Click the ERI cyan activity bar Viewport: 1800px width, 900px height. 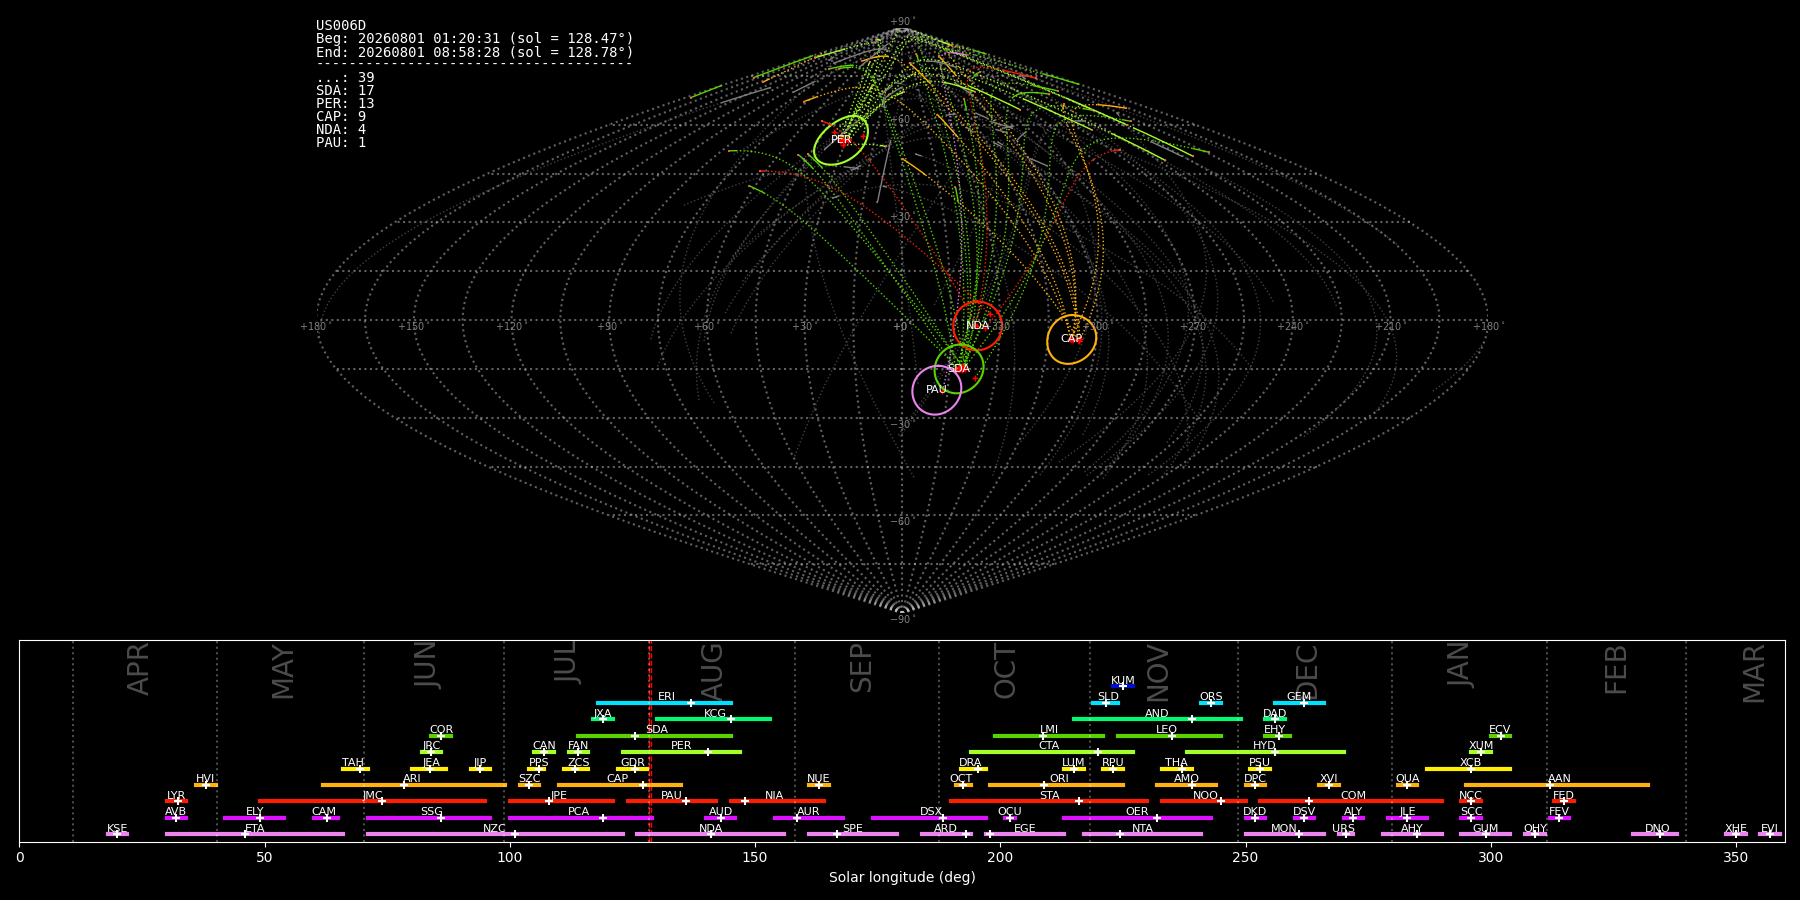click(x=664, y=703)
